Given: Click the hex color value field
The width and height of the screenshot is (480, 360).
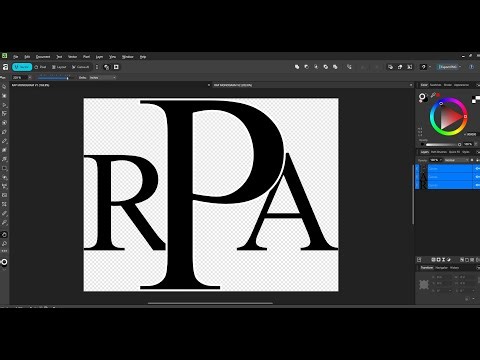Looking at the screenshot, I should coord(471,134).
